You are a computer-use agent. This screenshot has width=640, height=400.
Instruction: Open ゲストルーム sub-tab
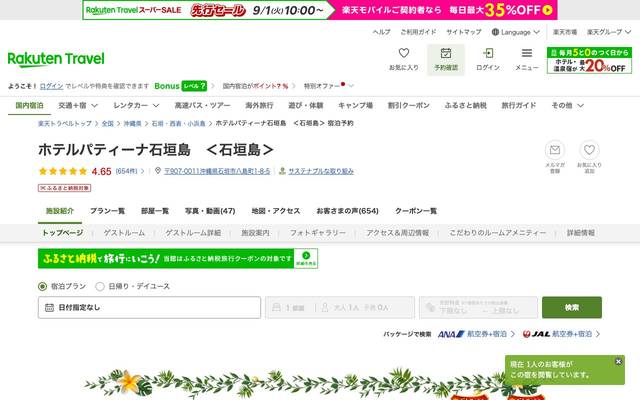click(x=124, y=233)
